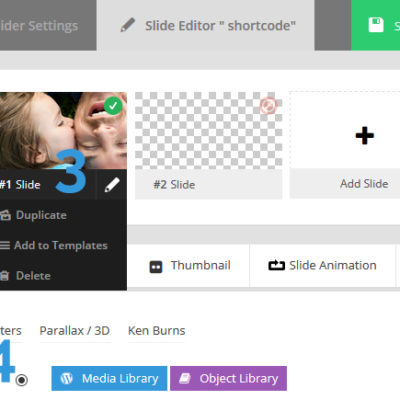The width and height of the screenshot is (400, 400).
Task: Click the green save floppy icon
Action: pos(376,25)
